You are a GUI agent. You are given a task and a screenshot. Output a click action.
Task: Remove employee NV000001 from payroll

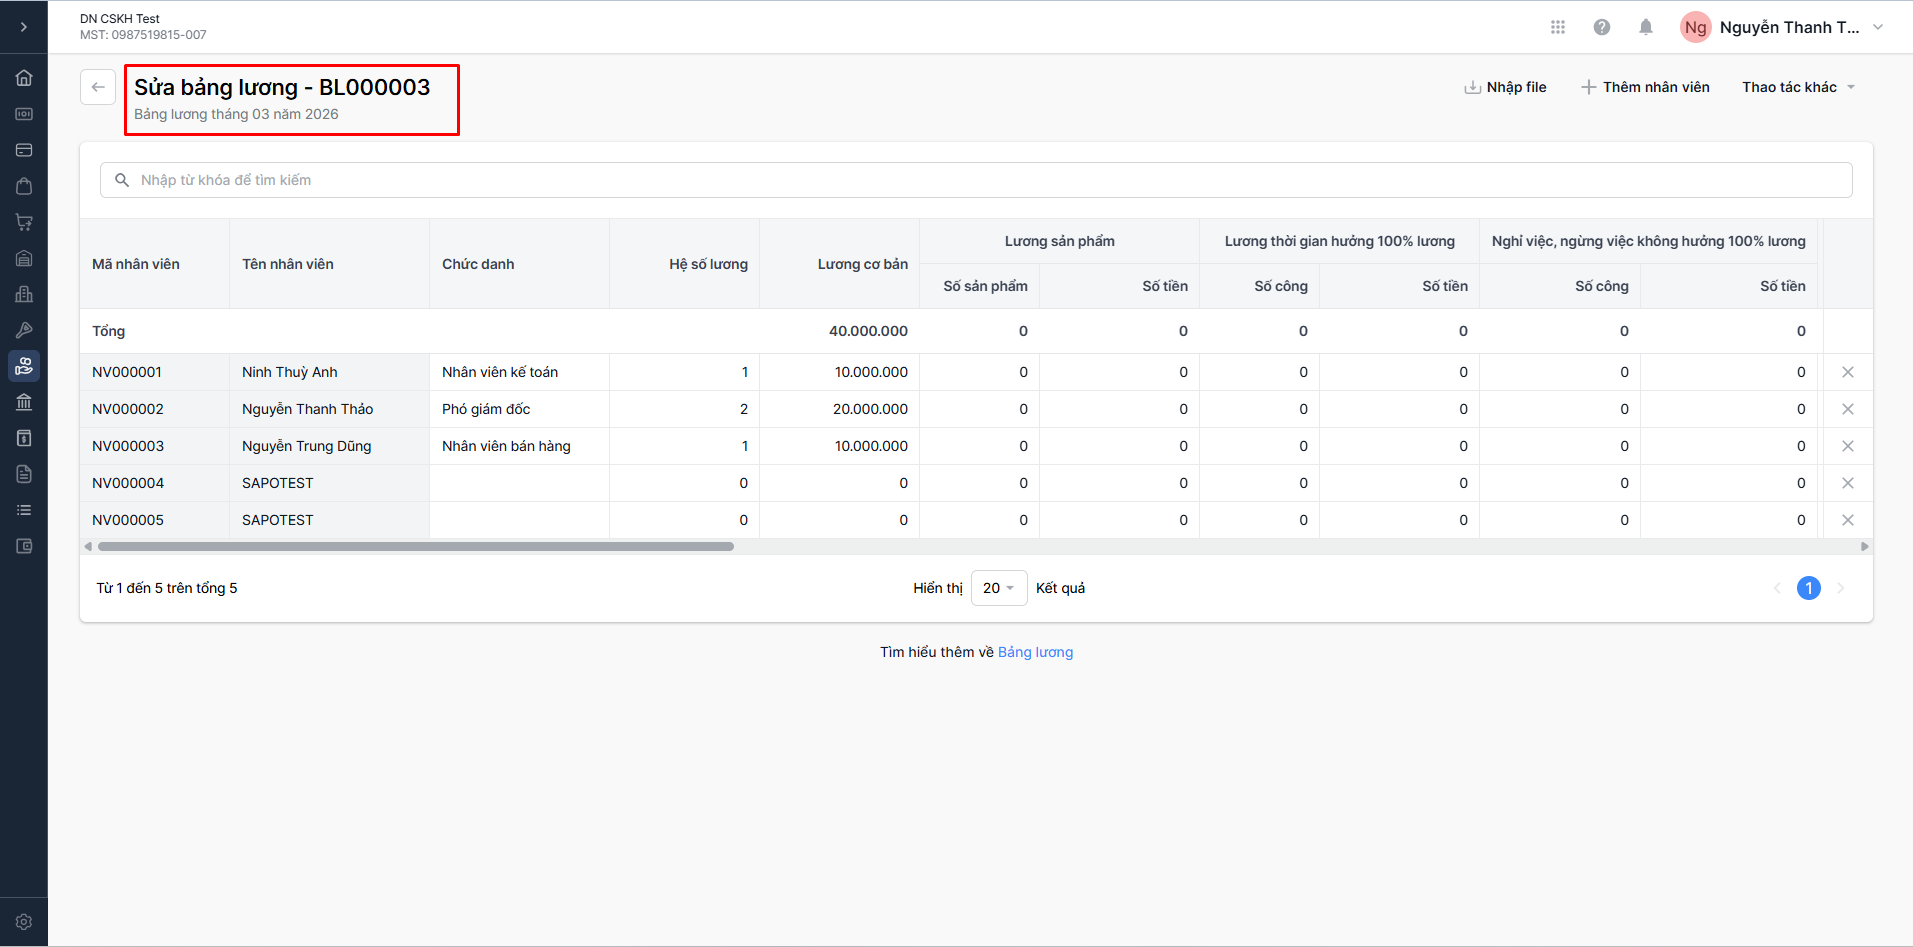[x=1847, y=372]
